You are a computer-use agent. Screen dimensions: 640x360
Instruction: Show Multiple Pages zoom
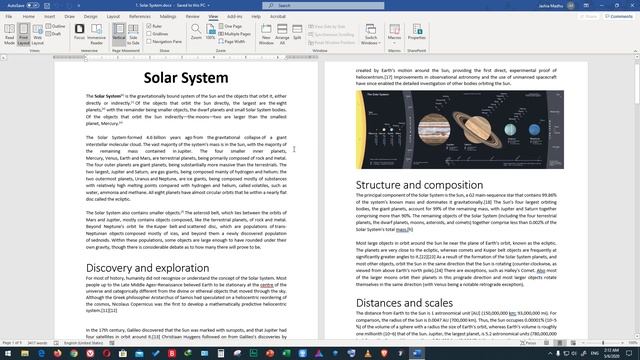pos(235,34)
